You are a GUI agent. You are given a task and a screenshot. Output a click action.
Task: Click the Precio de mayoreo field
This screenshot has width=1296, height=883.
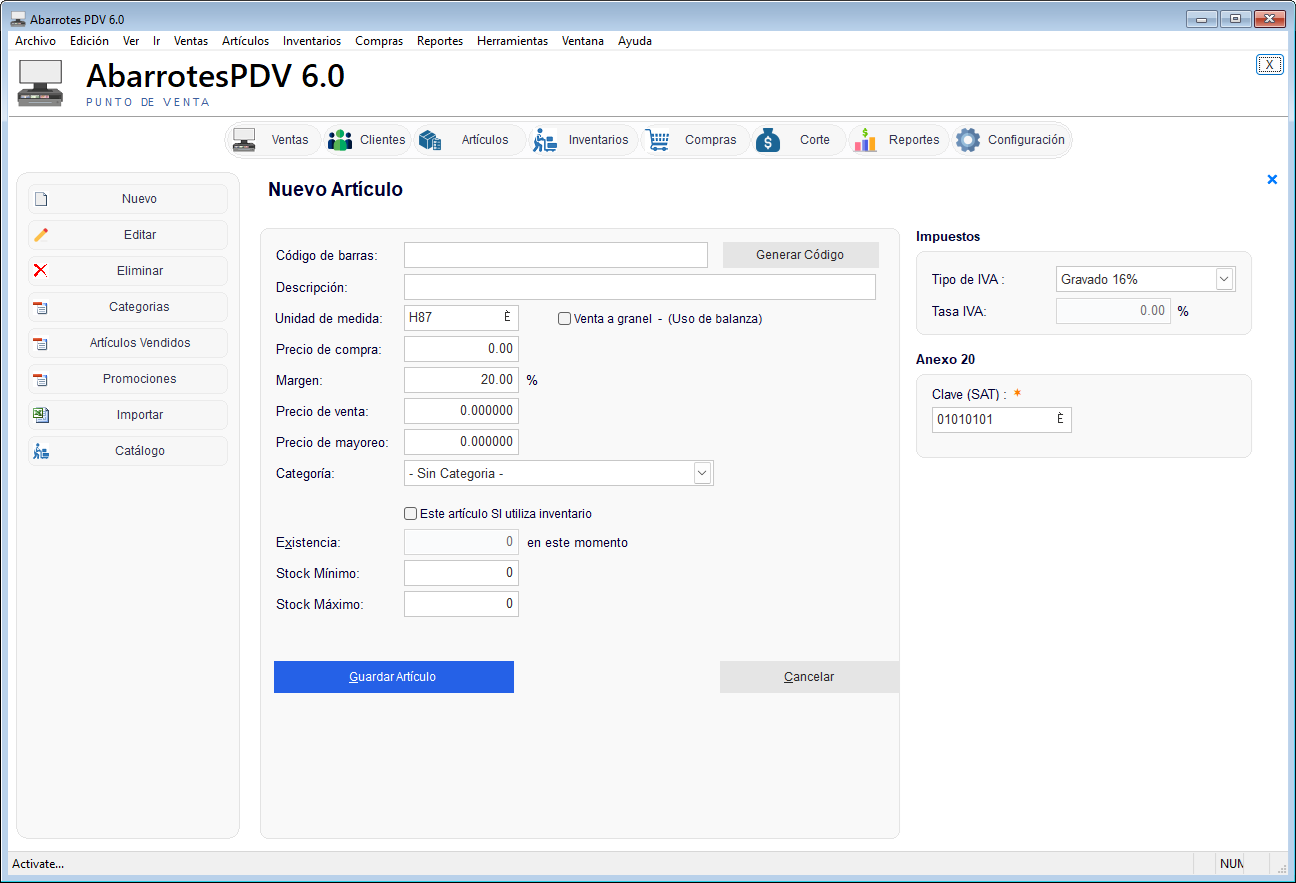(x=461, y=442)
